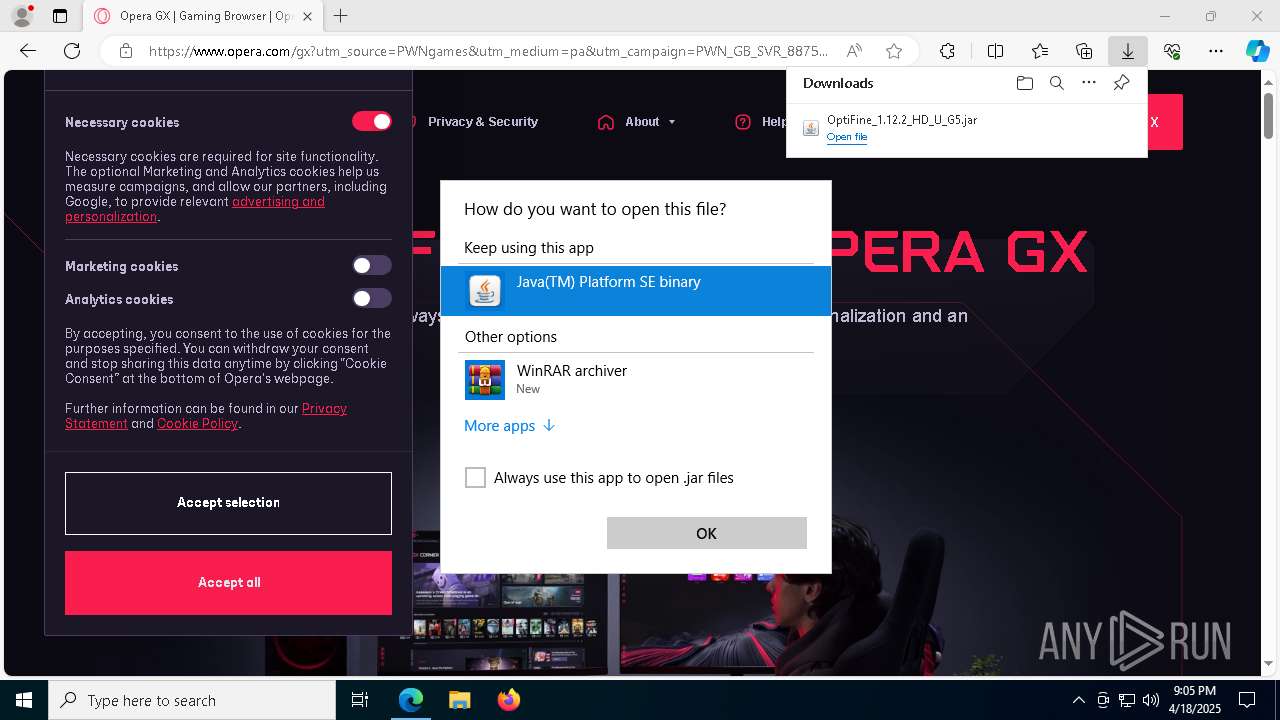Toggle the Necessary cookies switch
The height and width of the screenshot is (720, 1280).
[372, 121]
